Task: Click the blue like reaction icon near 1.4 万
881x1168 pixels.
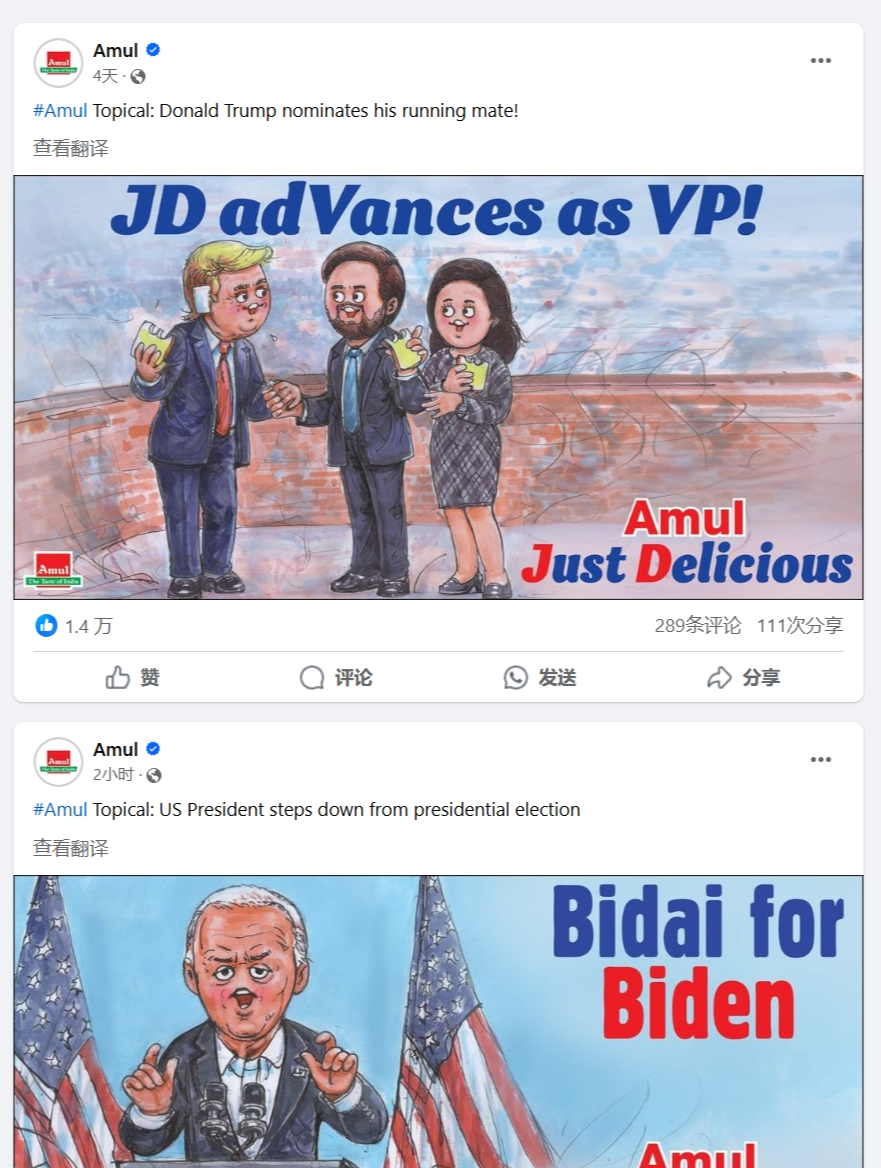Action: [x=46, y=626]
